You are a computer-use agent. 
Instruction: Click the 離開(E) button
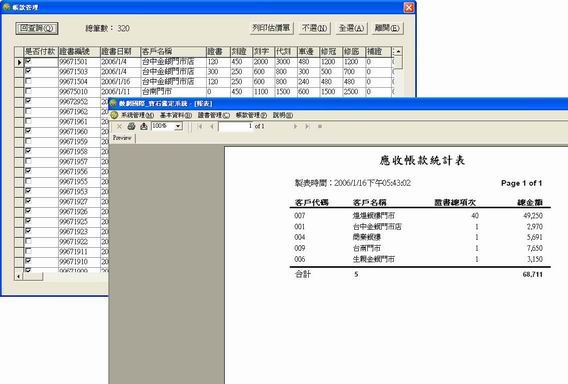[387, 28]
